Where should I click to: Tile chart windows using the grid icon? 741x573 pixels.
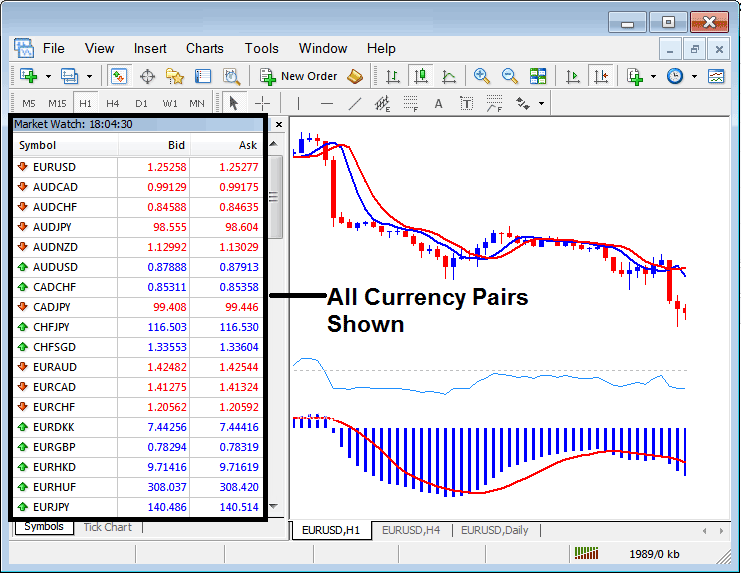pyautogui.click(x=538, y=76)
